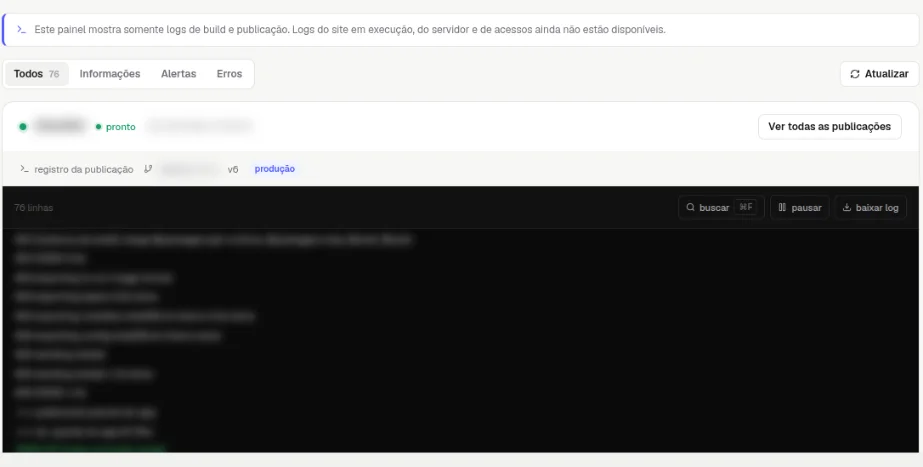
Task: Click the Atualizar button
Action: pyautogui.click(x=879, y=74)
